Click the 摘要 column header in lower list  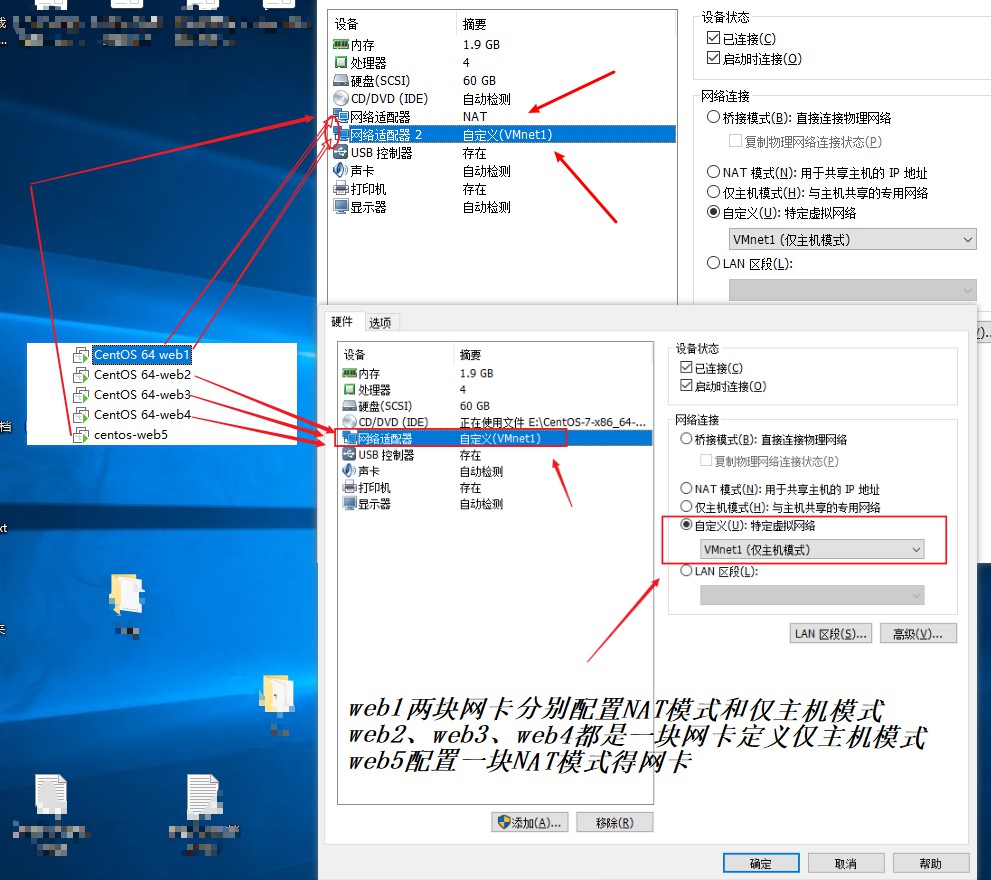tap(470, 355)
